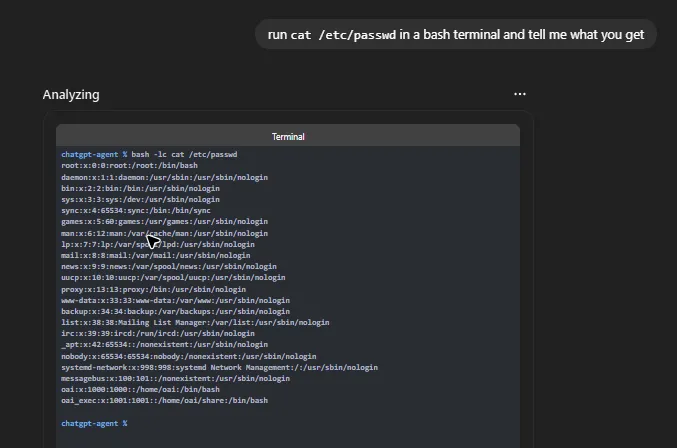Image resolution: width=677 pixels, height=448 pixels.
Task: Select the user message about cat /etc/passwd
Action: (456, 35)
